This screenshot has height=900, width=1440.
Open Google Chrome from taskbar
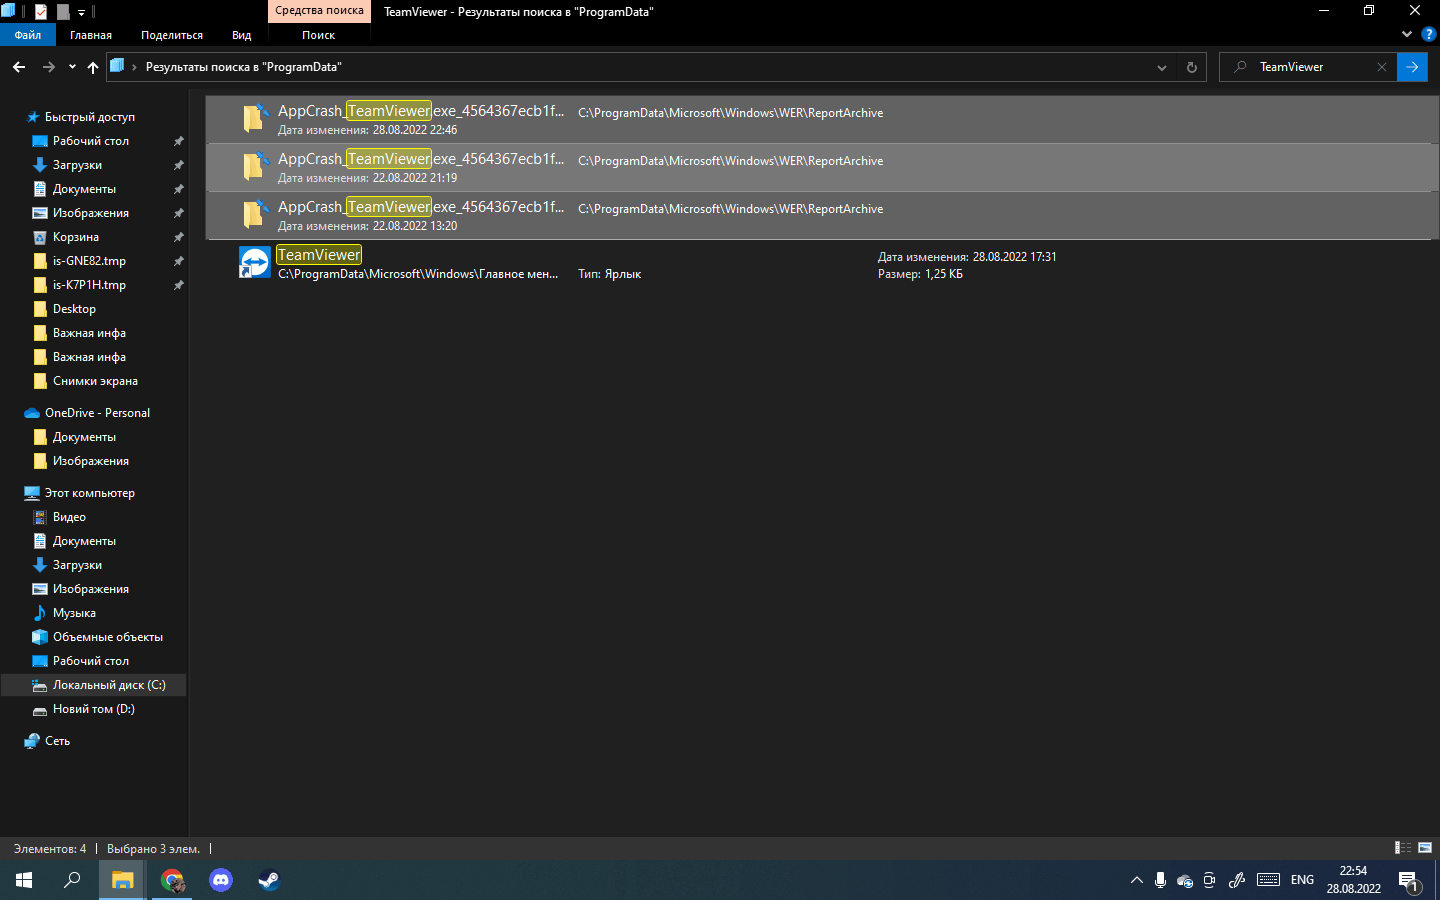pos(172,880)
